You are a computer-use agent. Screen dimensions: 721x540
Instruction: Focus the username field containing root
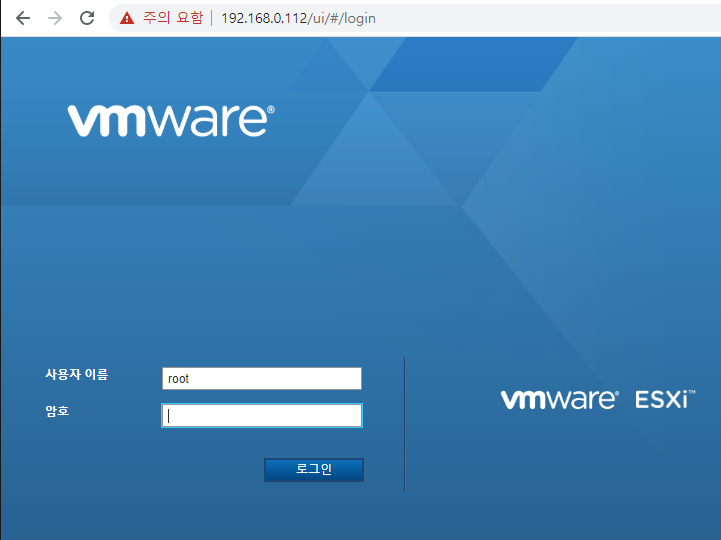[x=262, y=379]
